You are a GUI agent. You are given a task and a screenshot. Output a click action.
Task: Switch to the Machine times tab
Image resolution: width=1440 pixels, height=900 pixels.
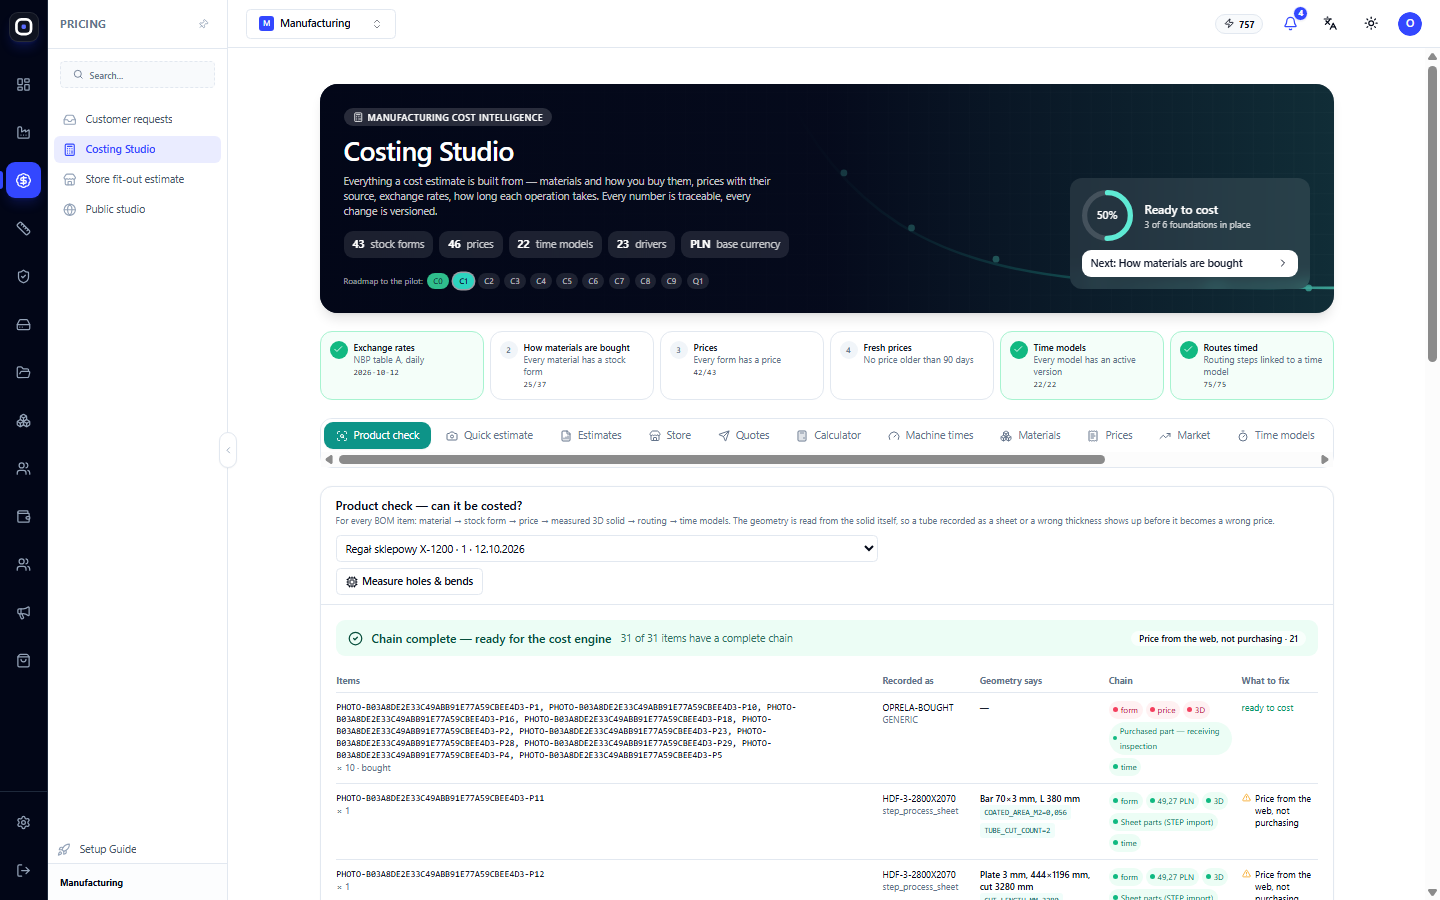pos(930,436)
